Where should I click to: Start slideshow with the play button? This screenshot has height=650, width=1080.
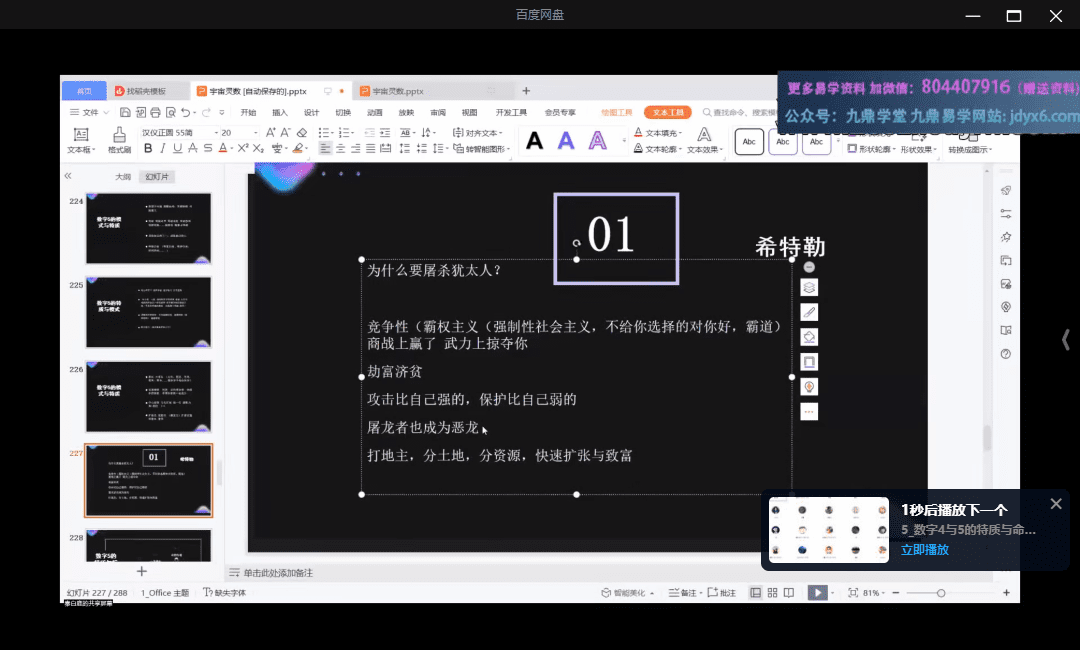[x=818, y=591]
